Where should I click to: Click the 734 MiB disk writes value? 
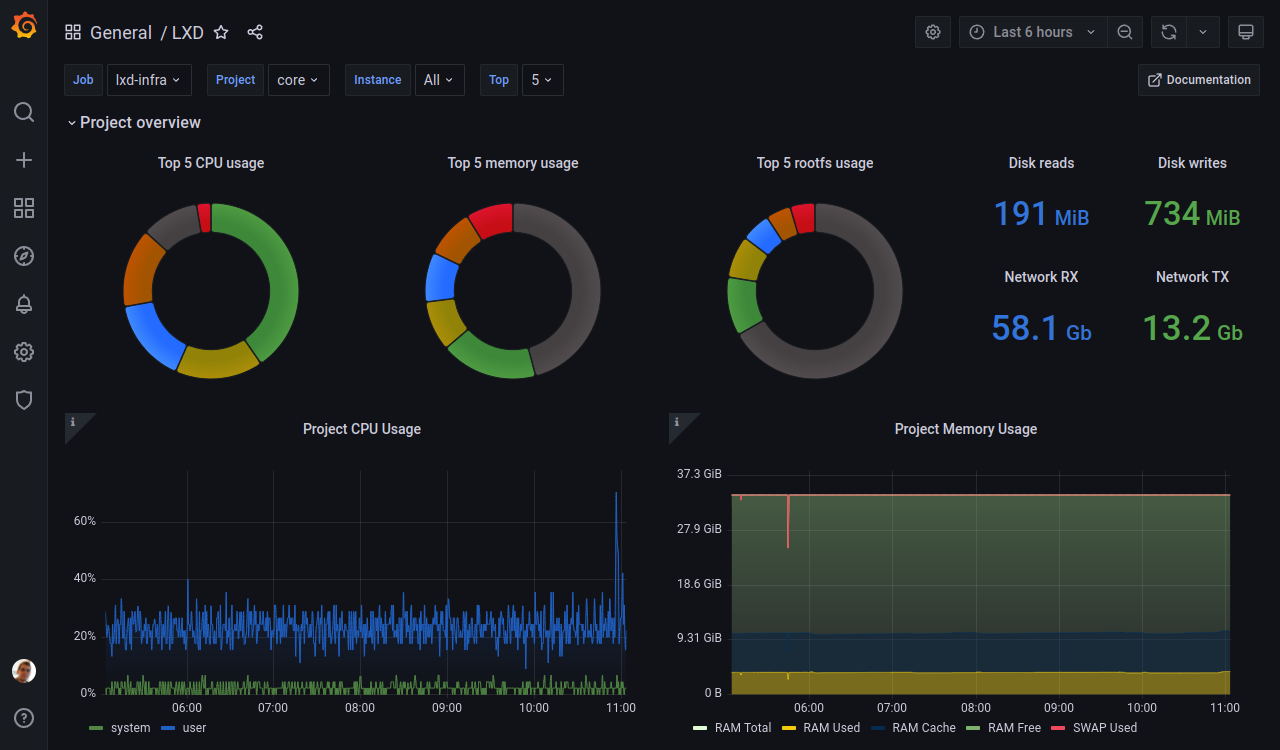(1192, 214)
